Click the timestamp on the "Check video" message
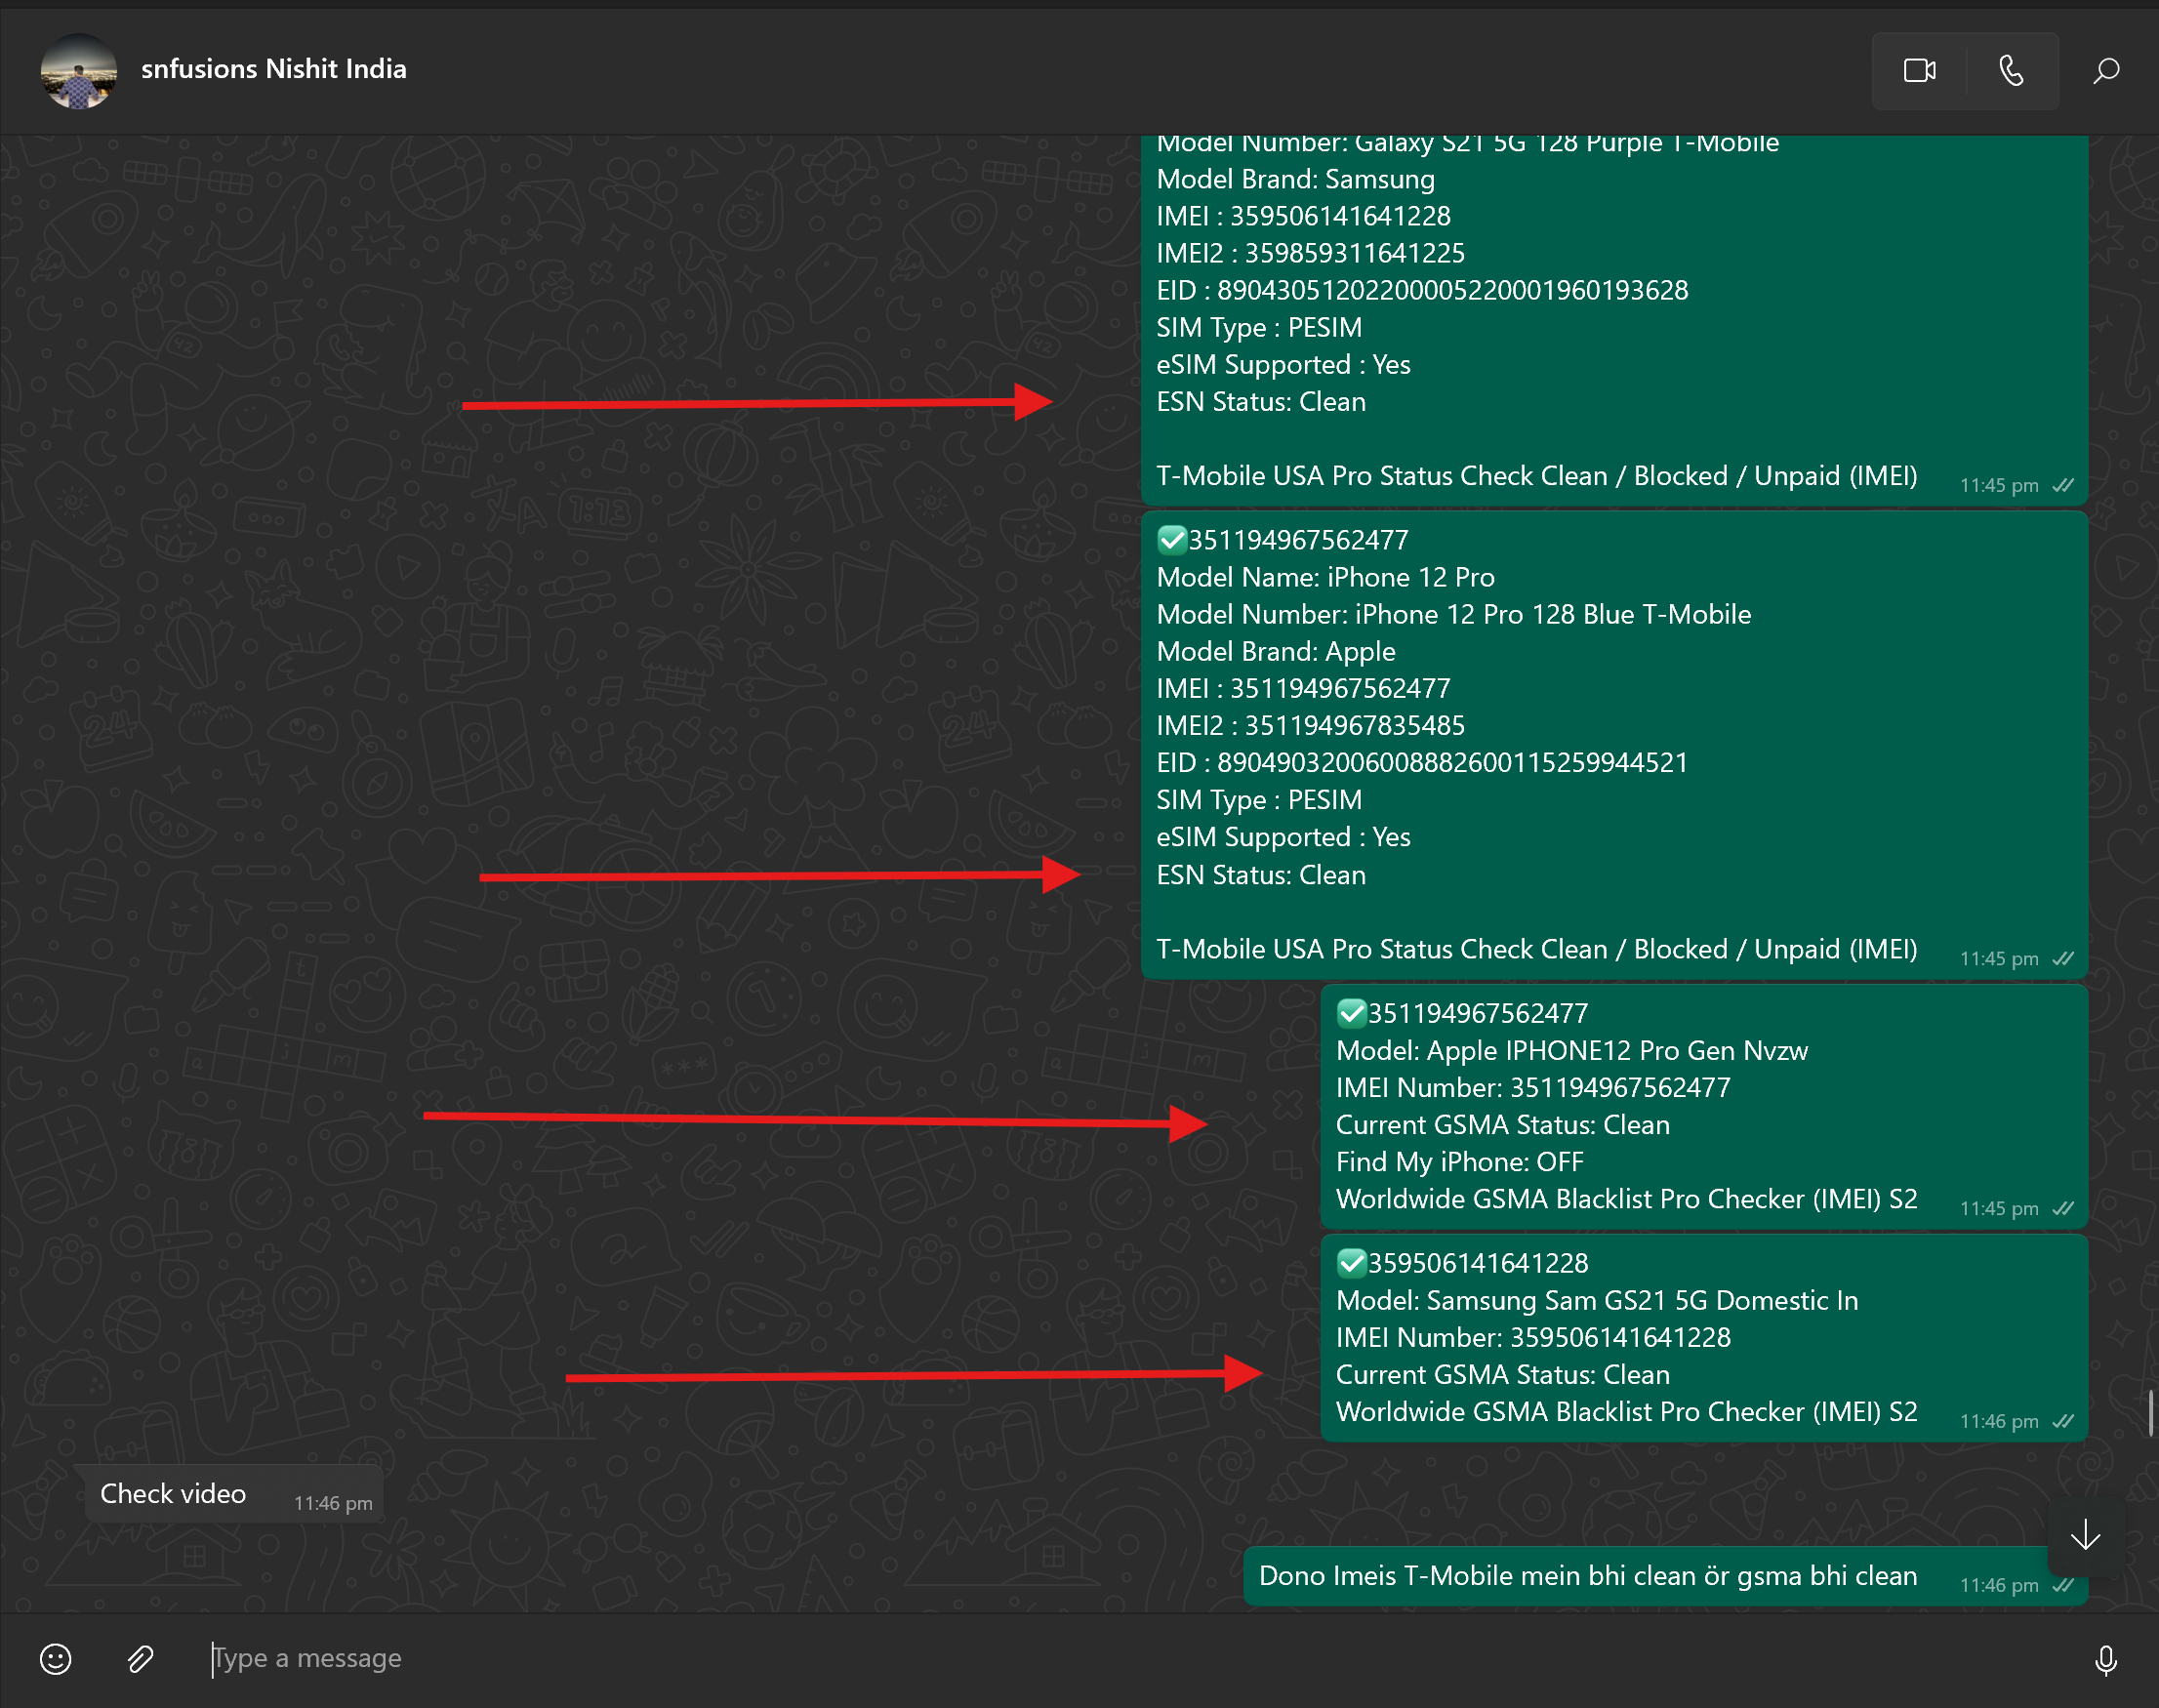The width and height of the screenshot is (2159, 1708). [x=333, y=1503]
